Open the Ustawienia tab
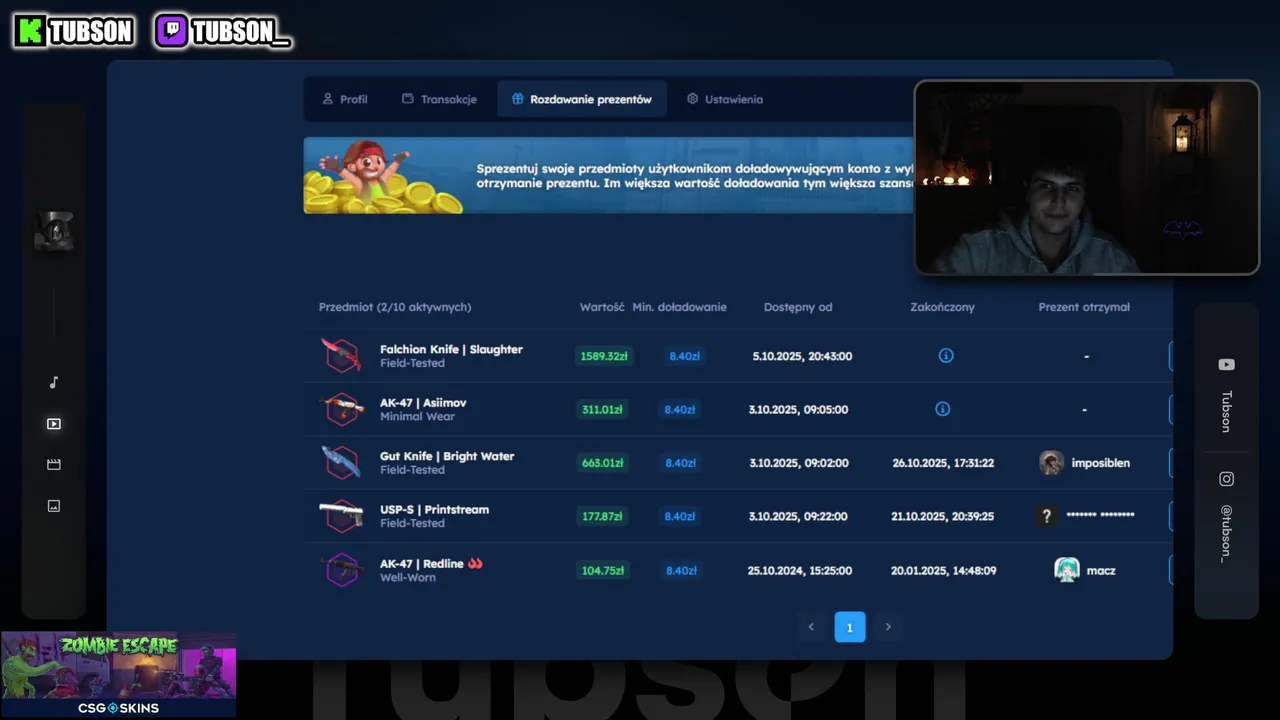Image resolution: width=1280 pixels, height=720 pixels. click(x=725, y=99)
